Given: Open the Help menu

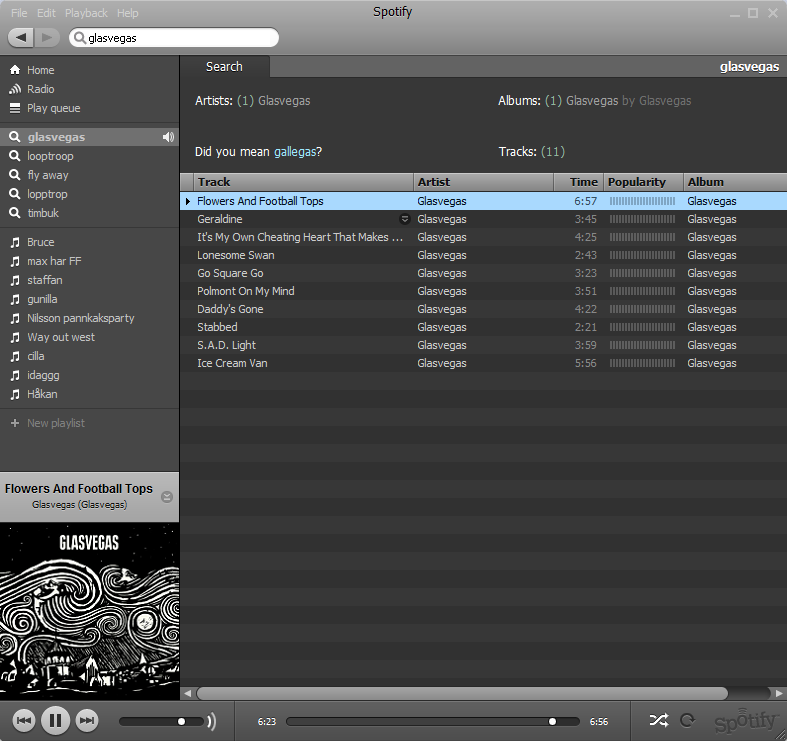Looking at the screenshot, I should (x=127, y=13).
